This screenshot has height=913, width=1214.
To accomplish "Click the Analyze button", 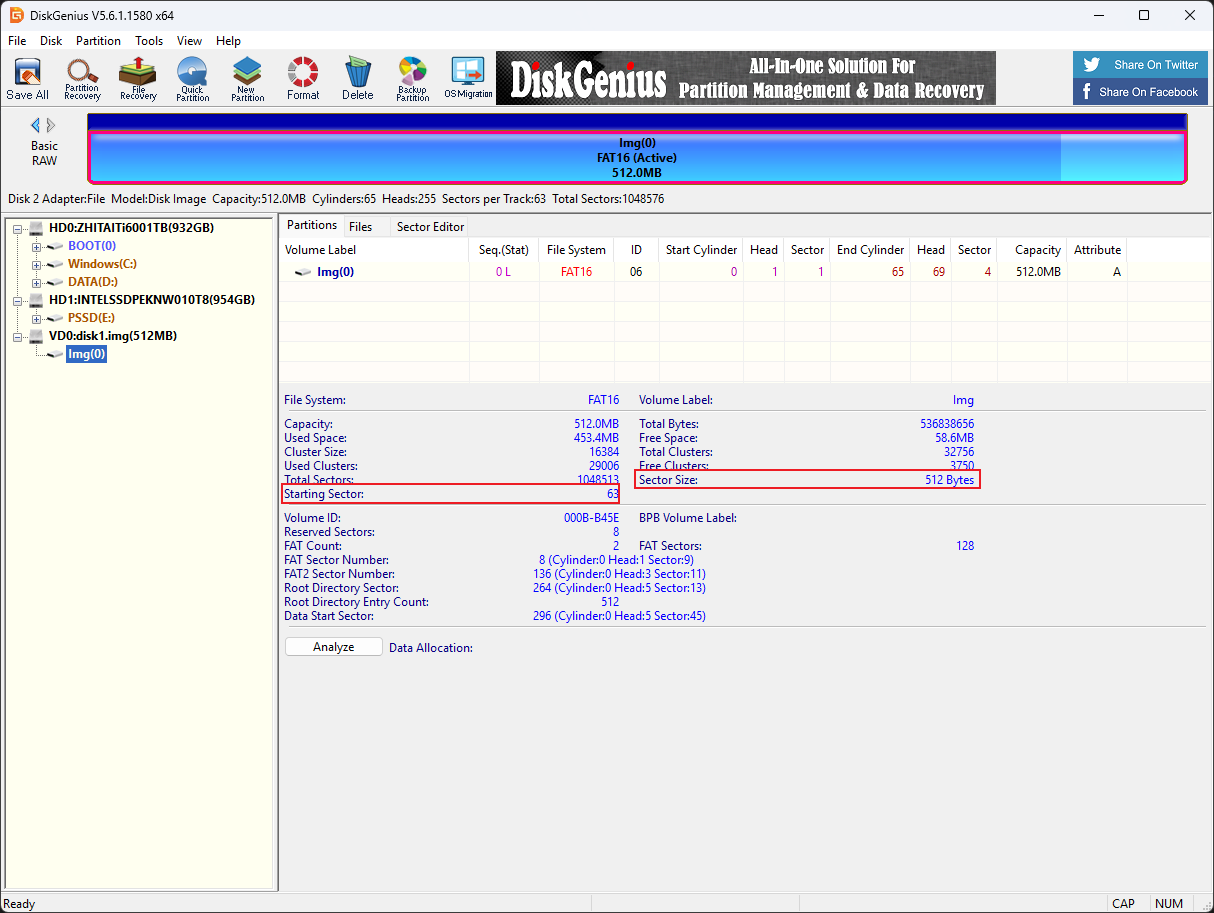I will [334, 647].
